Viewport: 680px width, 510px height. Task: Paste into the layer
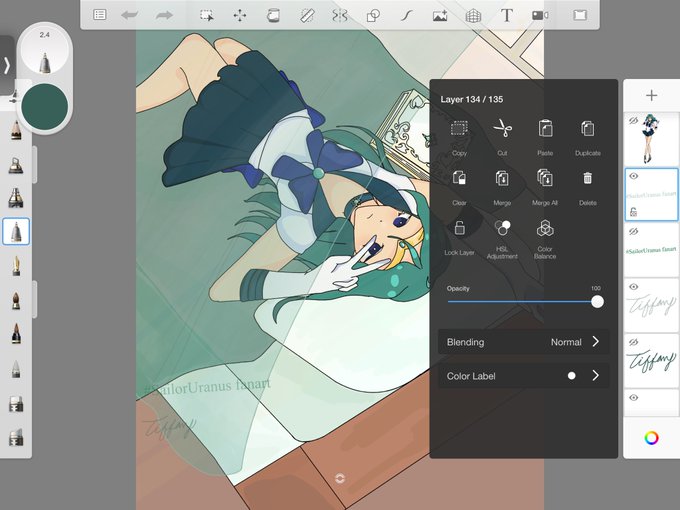click(545, 138)
